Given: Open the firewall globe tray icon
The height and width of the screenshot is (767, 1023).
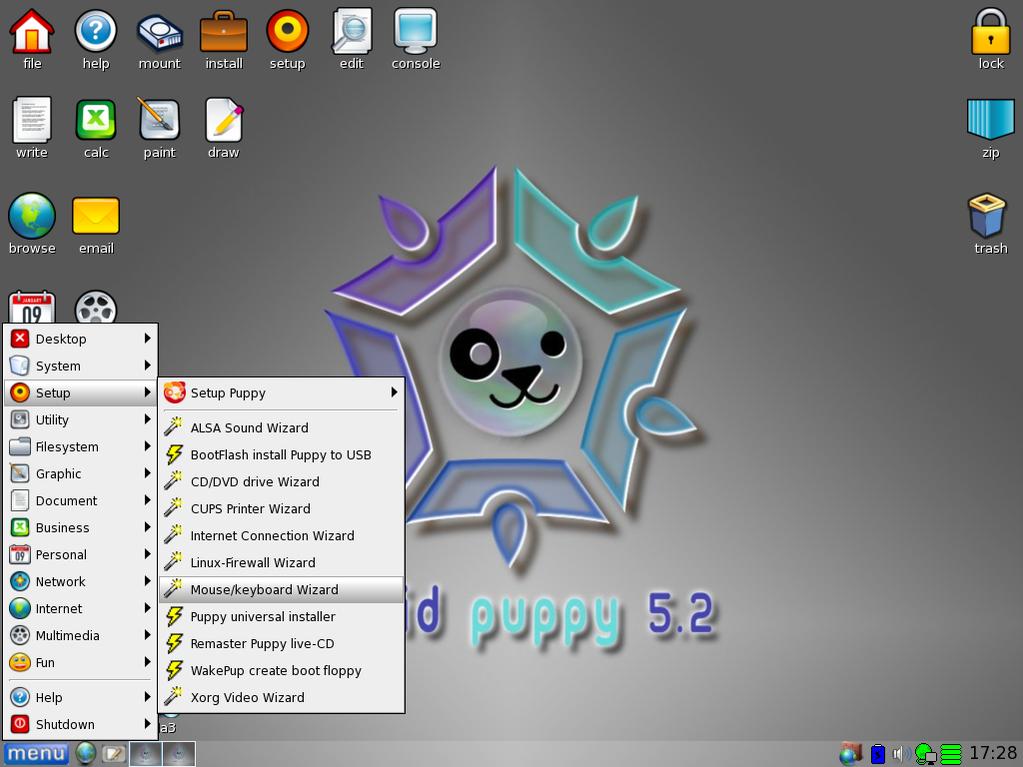Looking at the screenshot, I should (851, 753).
